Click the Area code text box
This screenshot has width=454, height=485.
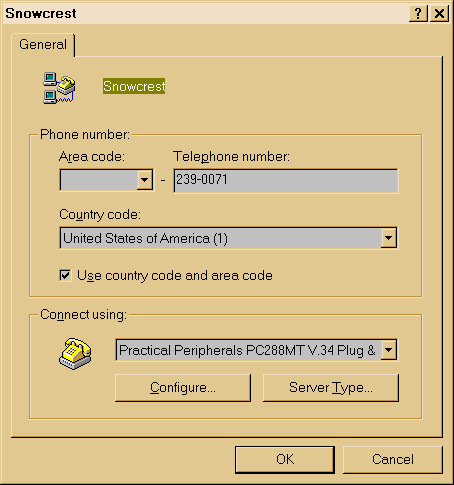tap(99, 180)
